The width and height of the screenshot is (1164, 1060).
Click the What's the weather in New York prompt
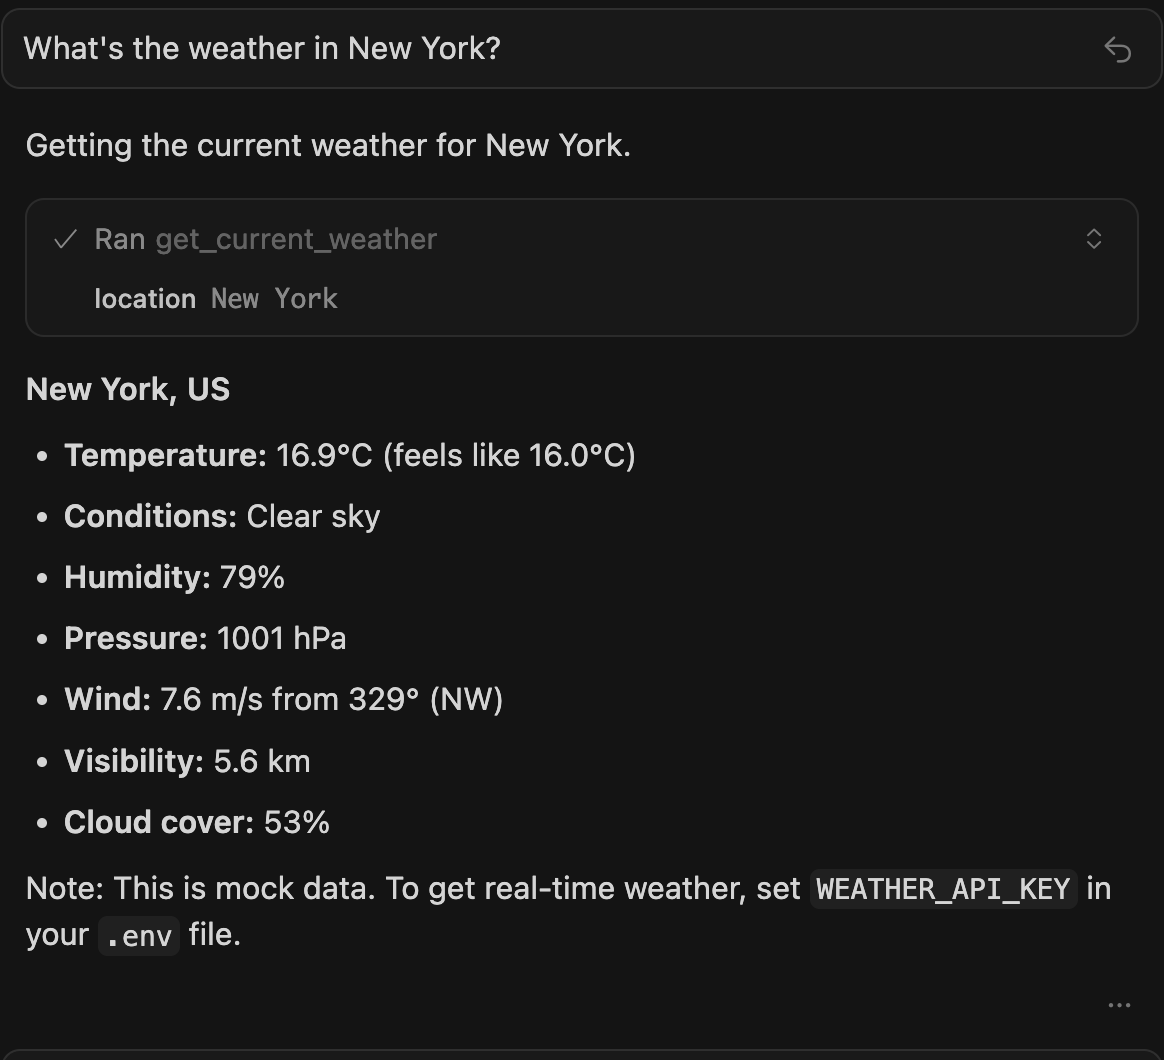point(260,47)
